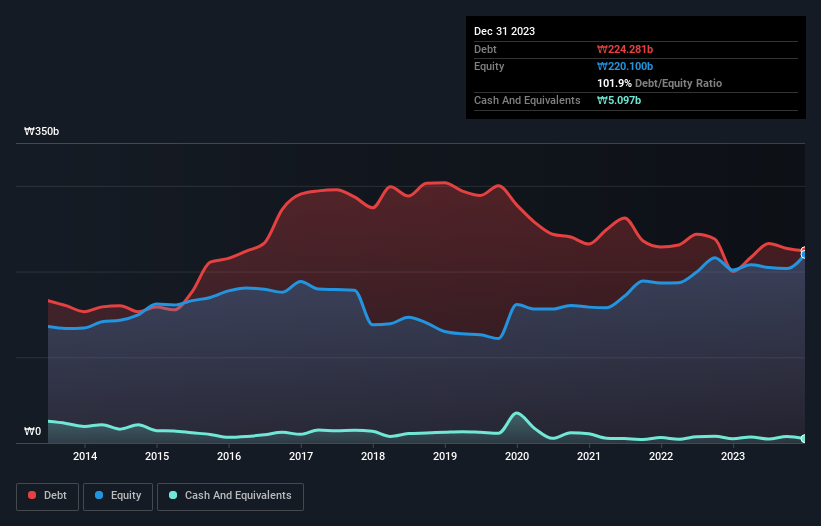Click the 2023 x-axis label
The height and width of the screenshot is (526, 821).
coord(733,456)
